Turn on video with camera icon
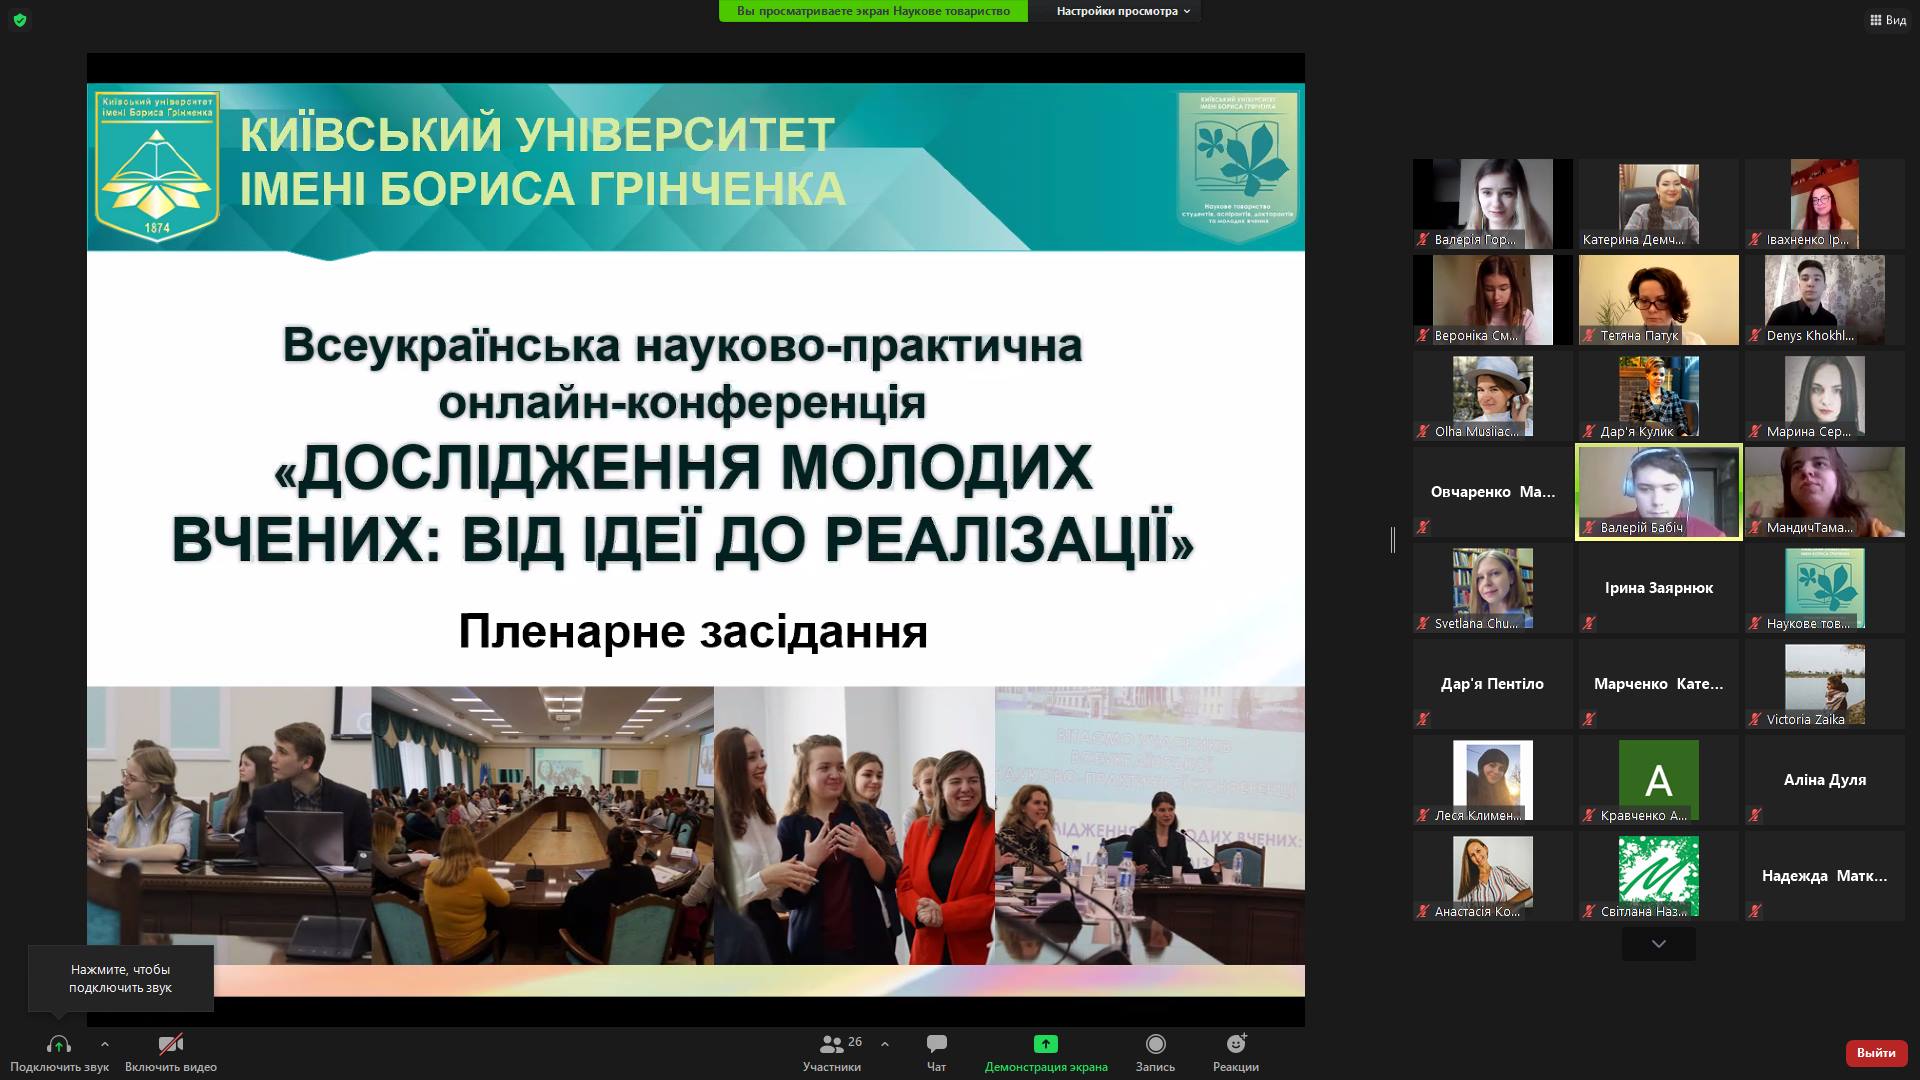Screen dimensions: 1920x1080 tap(171, 1045)
